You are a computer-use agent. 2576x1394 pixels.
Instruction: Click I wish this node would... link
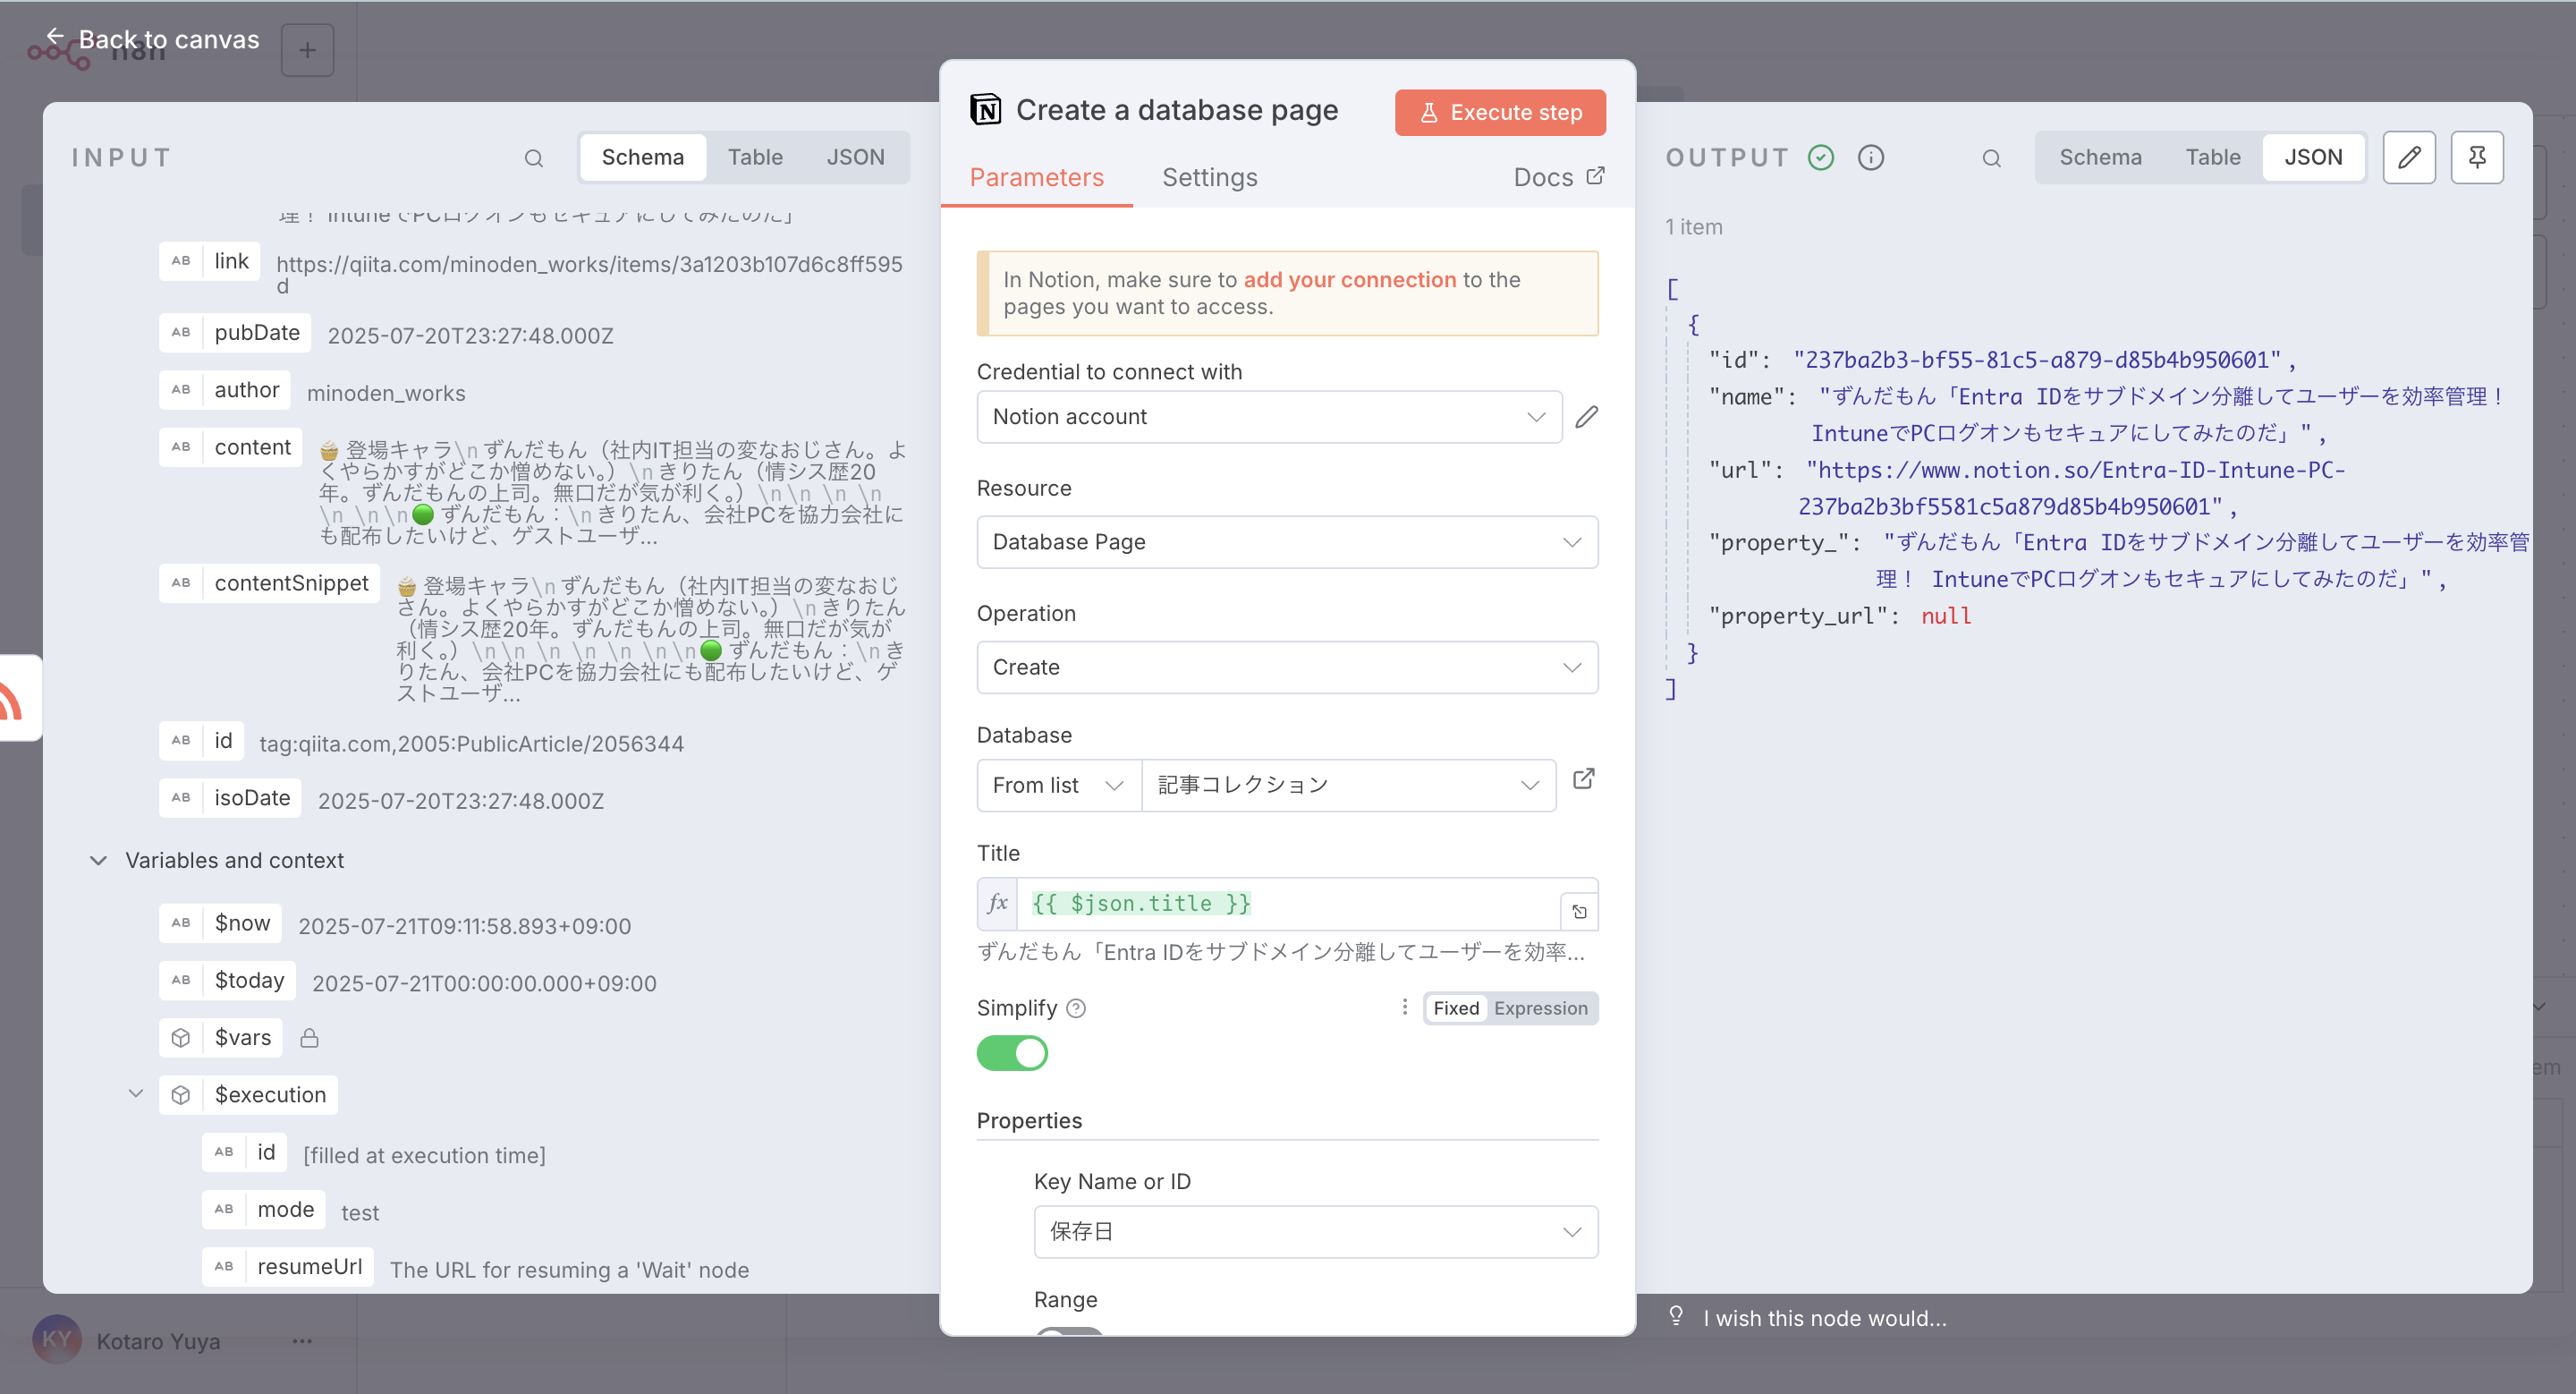click(x=1825, y=1318)
